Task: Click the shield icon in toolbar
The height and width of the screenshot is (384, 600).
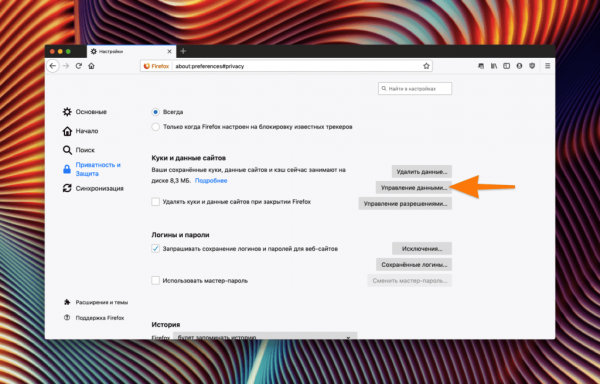Action: tap(532, 66)
